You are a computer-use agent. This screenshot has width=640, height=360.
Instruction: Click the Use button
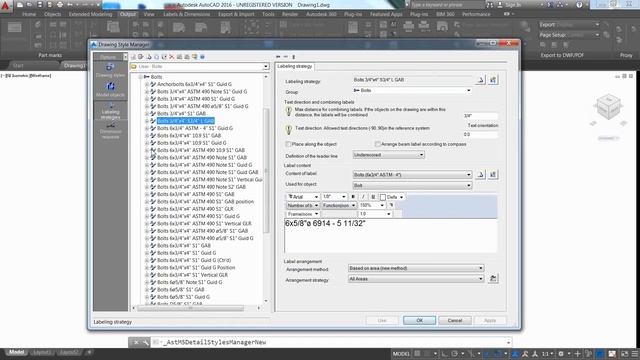click(x=382, y=320)
